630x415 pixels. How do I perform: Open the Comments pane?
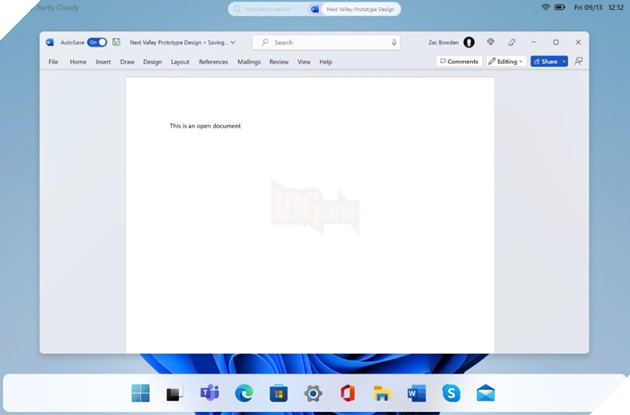459,61
